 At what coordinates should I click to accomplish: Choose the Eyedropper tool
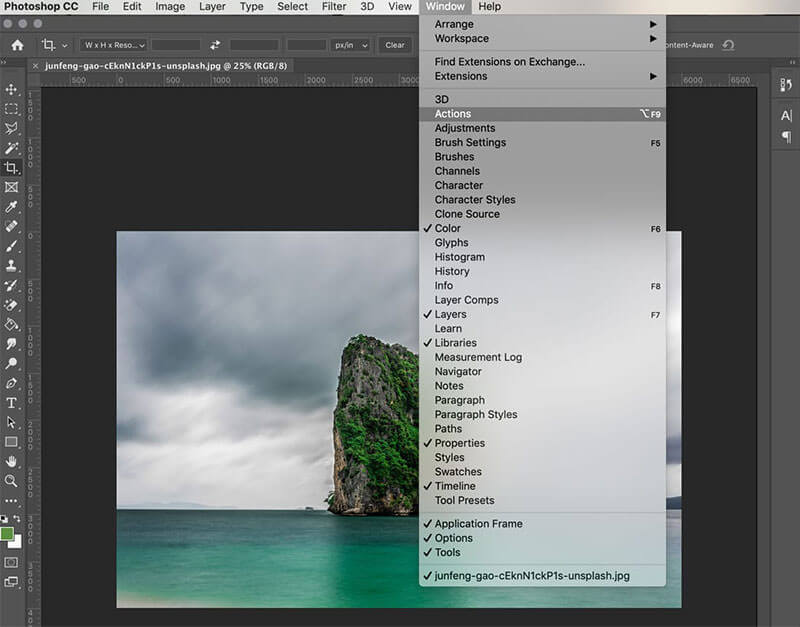[x=12, y=207]
